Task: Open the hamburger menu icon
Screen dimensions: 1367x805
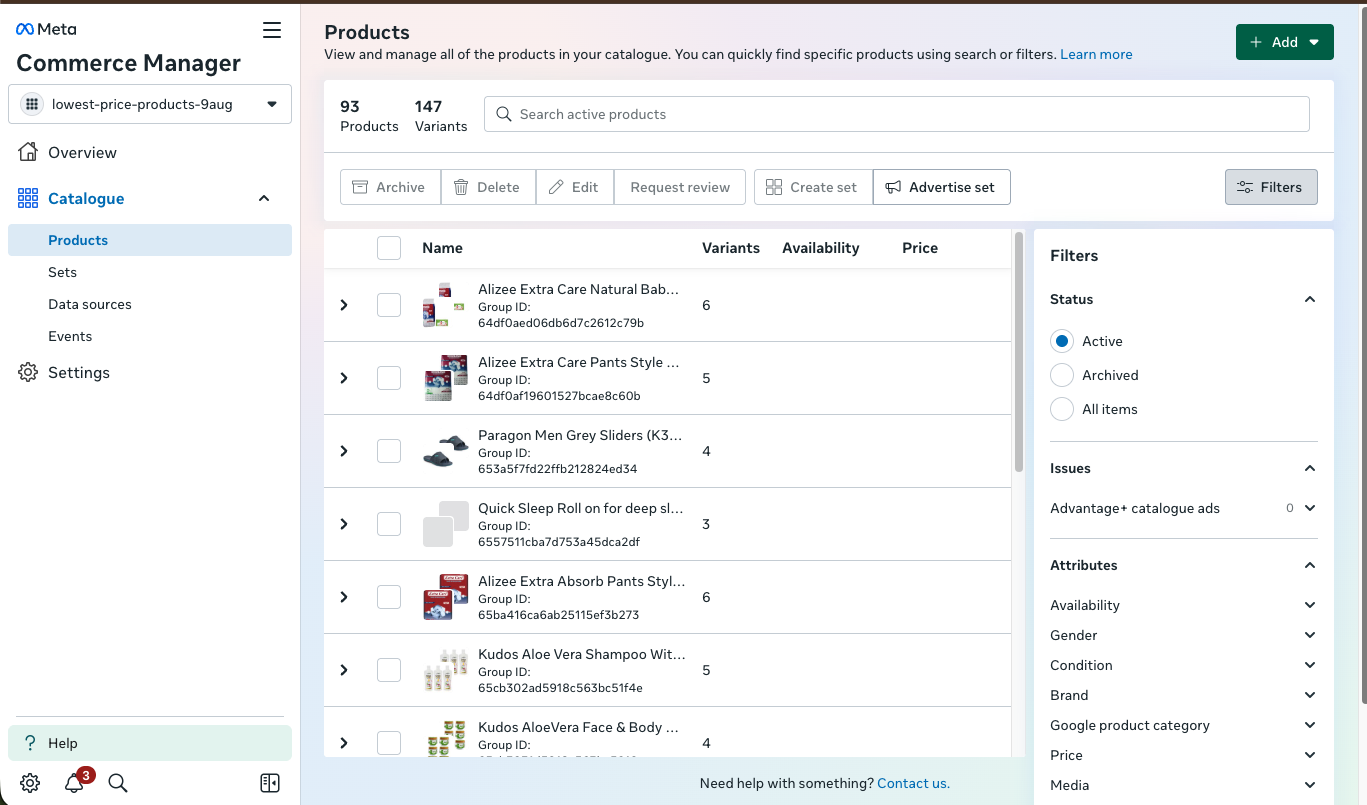Action: (x=272, y=30)
